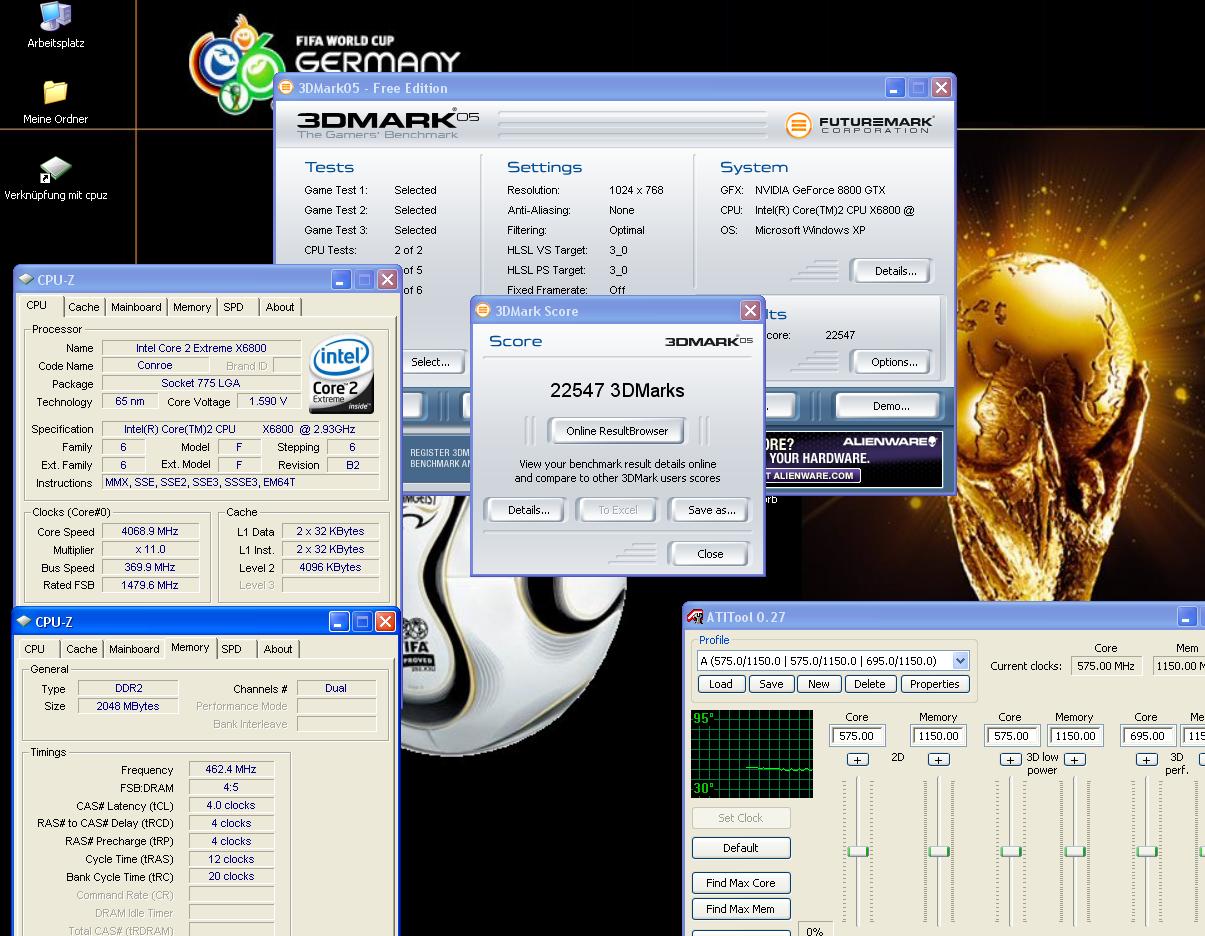Click the ATITool title bar icon
Viewport: 1205px width, 936px height.
coord(695,617)
